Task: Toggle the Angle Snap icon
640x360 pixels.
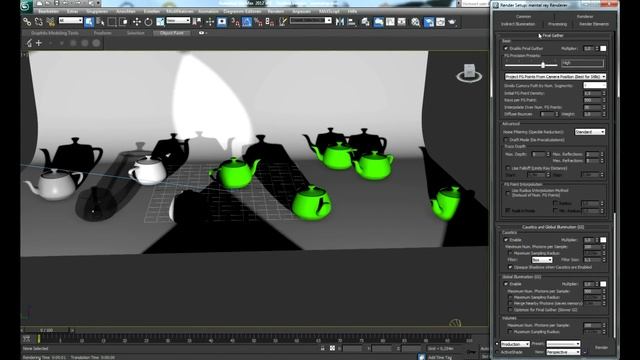Action: (x=247, y=22)
